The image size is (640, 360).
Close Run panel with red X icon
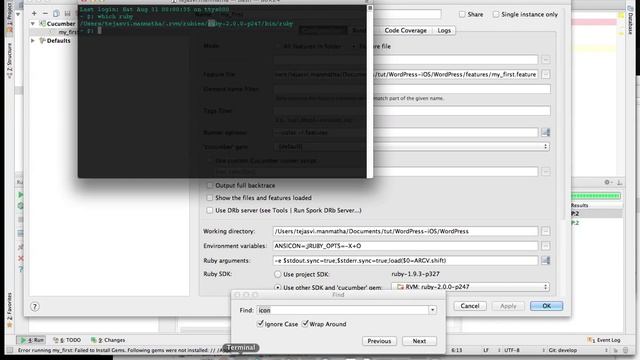pos(20,258)
